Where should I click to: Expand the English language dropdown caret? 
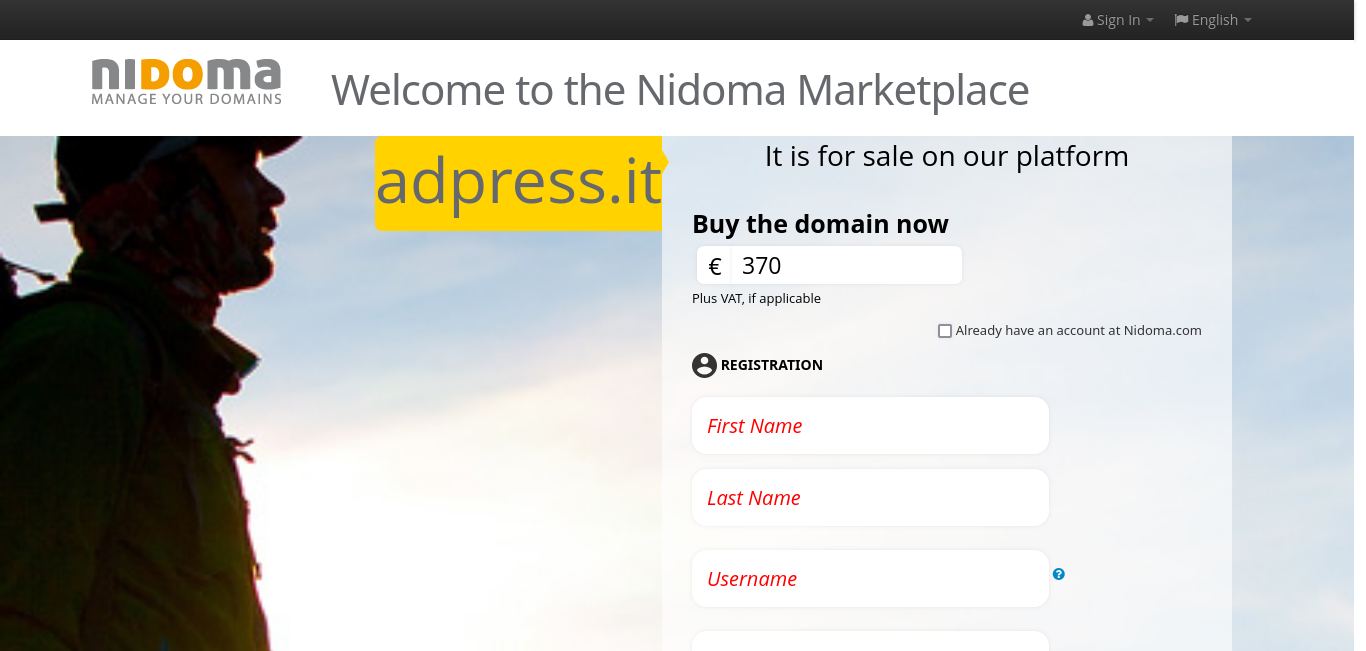[1248, 20]
